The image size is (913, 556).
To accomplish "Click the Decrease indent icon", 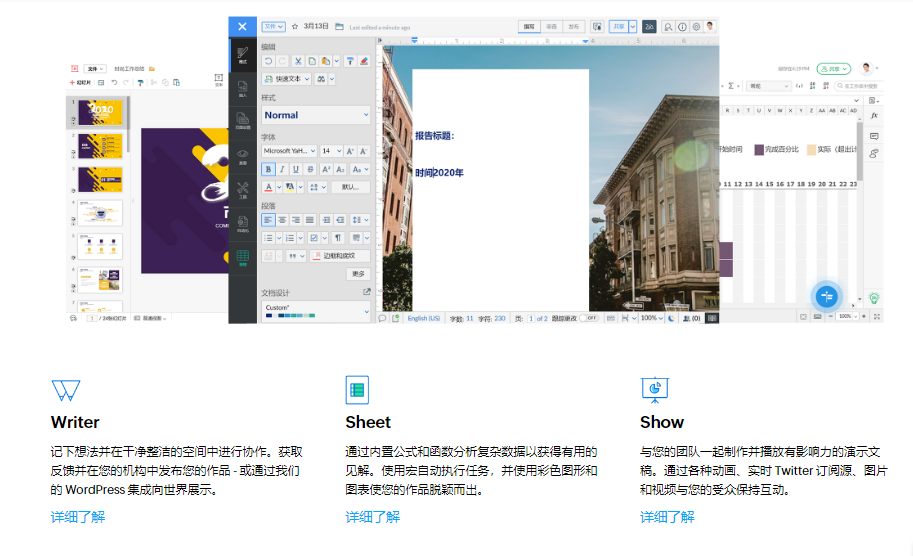I will point(340,220).
